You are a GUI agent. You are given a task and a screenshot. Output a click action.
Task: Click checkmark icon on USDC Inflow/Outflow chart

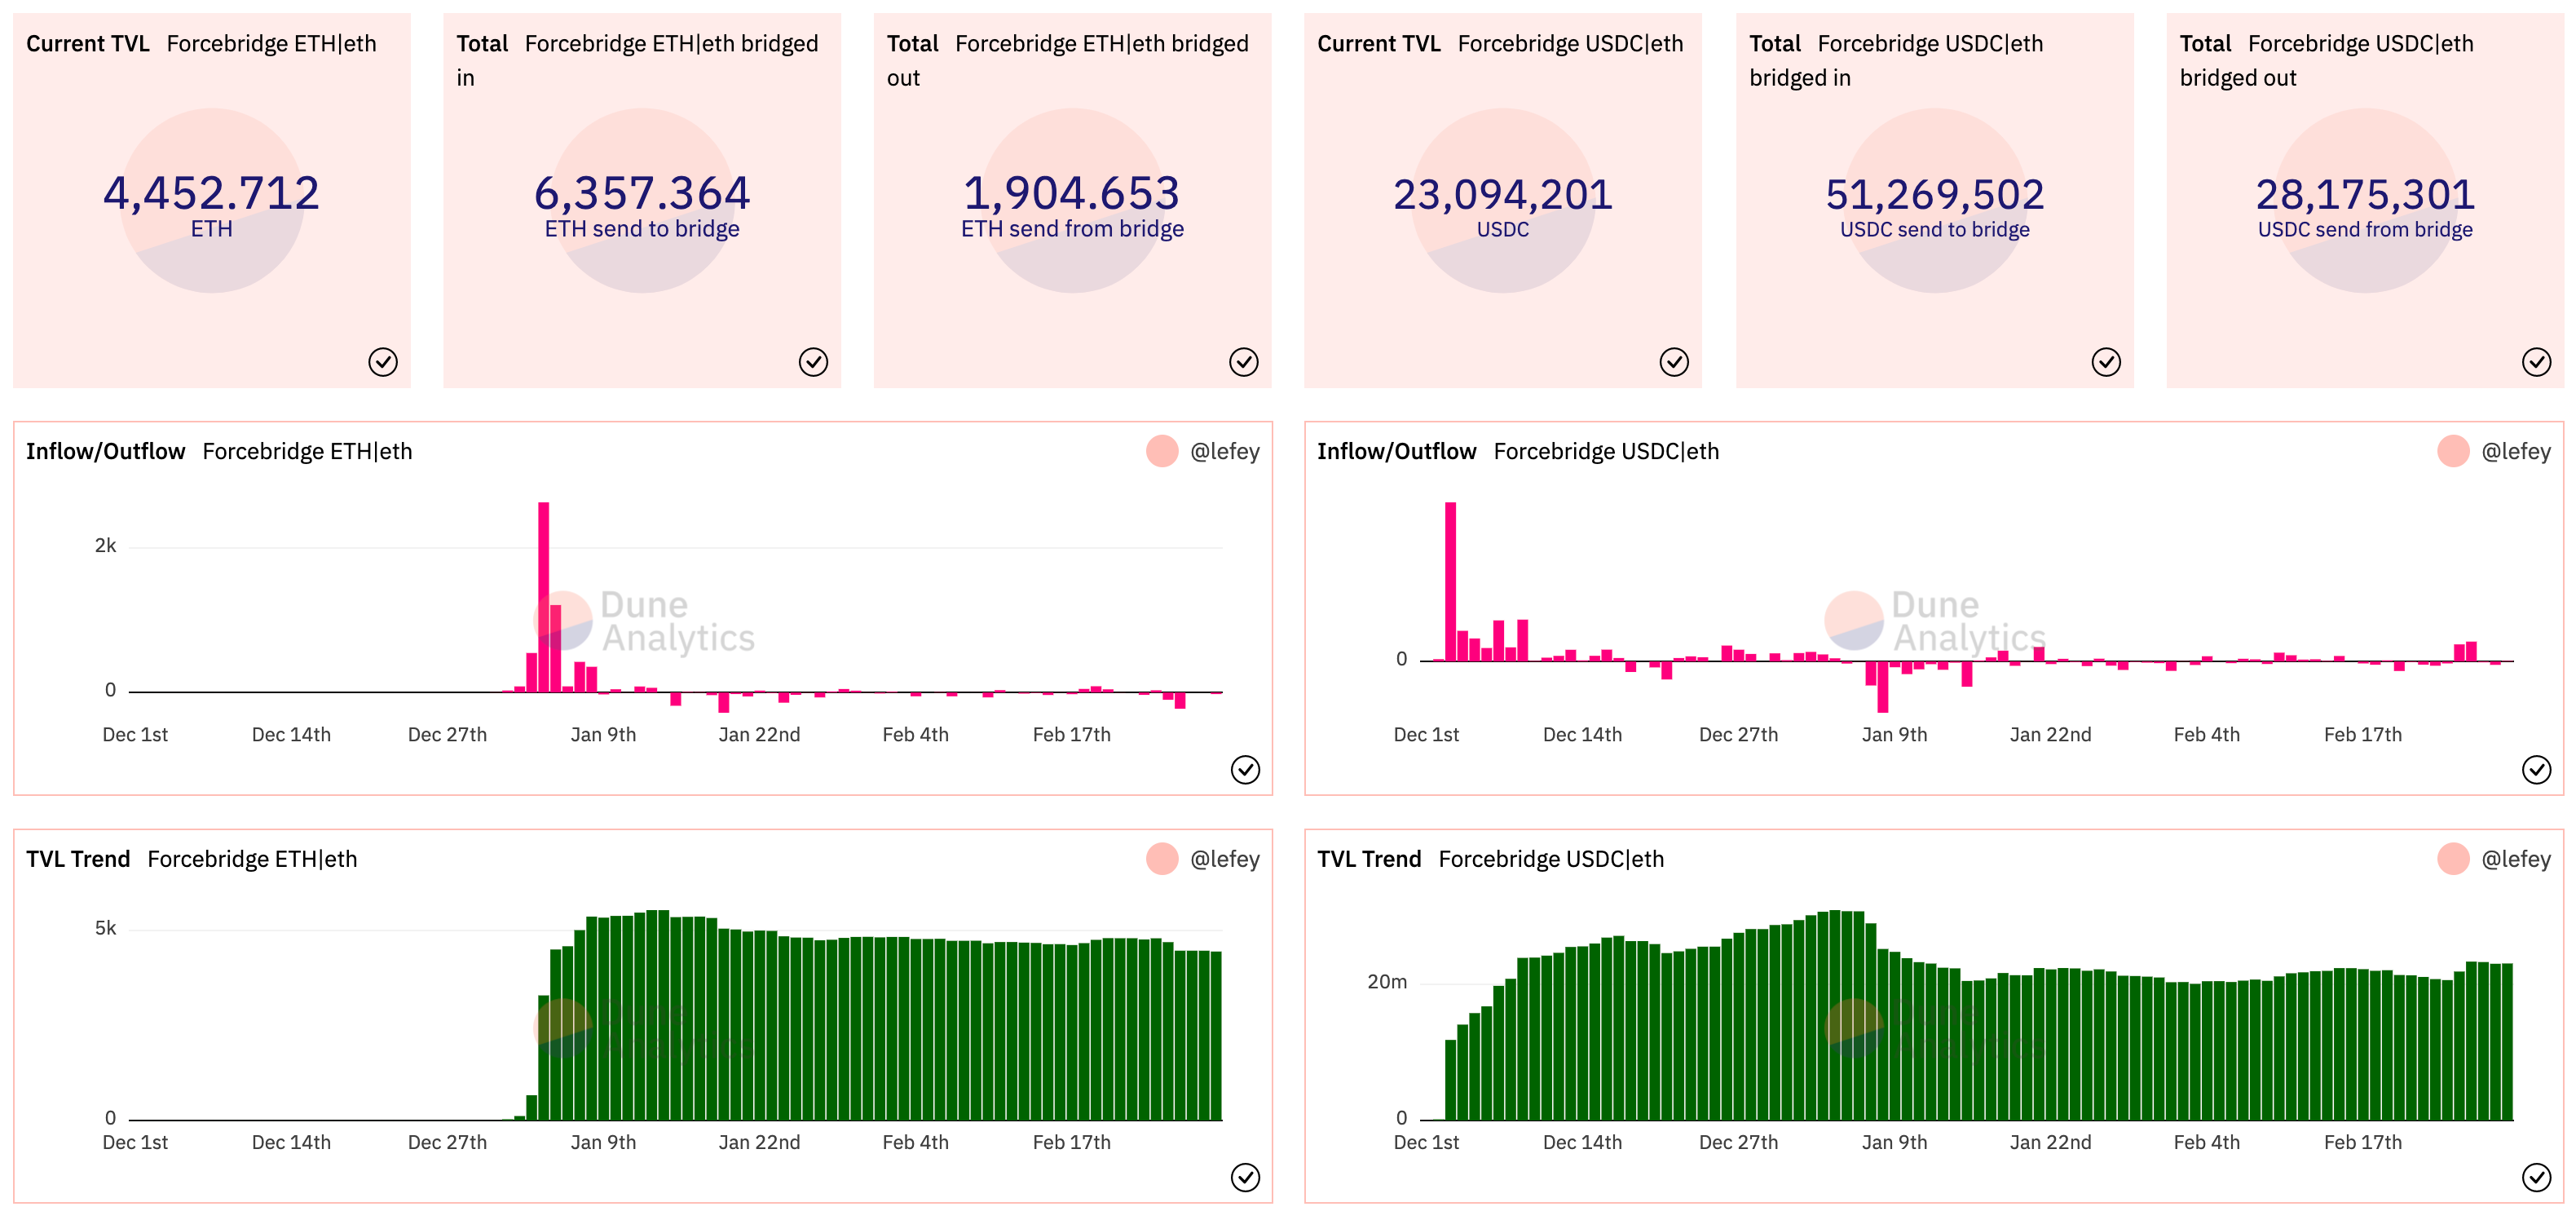pos(2536,770)
